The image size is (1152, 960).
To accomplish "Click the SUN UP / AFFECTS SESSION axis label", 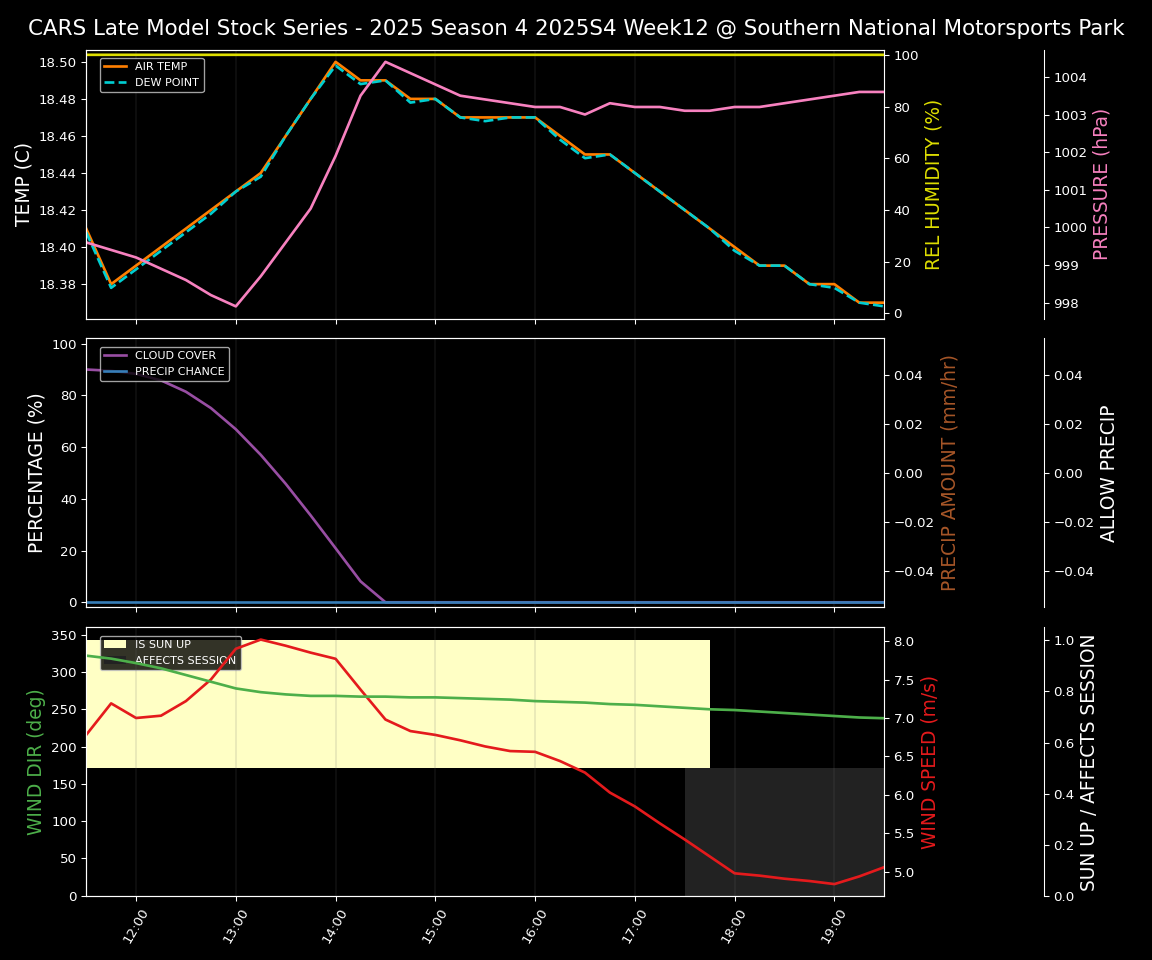I will coord(1088,762).
